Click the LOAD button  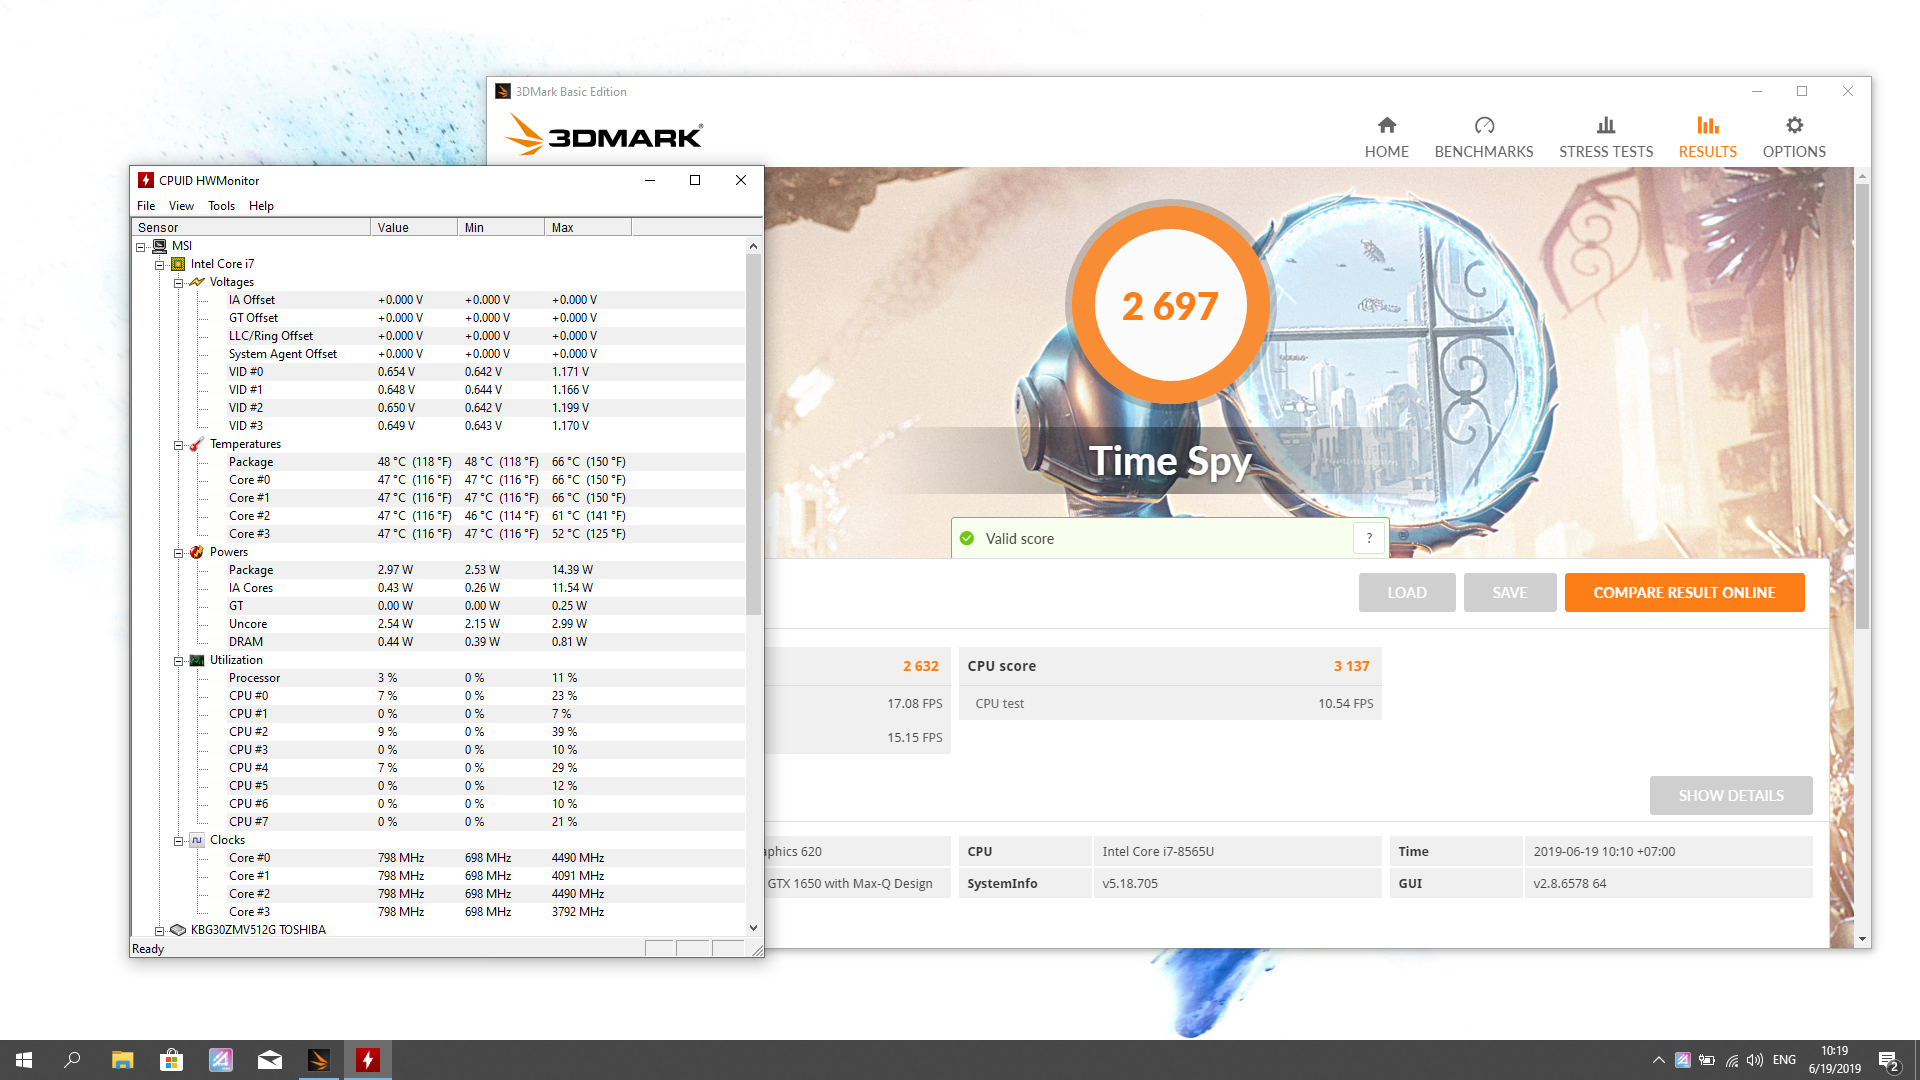pyautogui.click(x=1406, y=592)
